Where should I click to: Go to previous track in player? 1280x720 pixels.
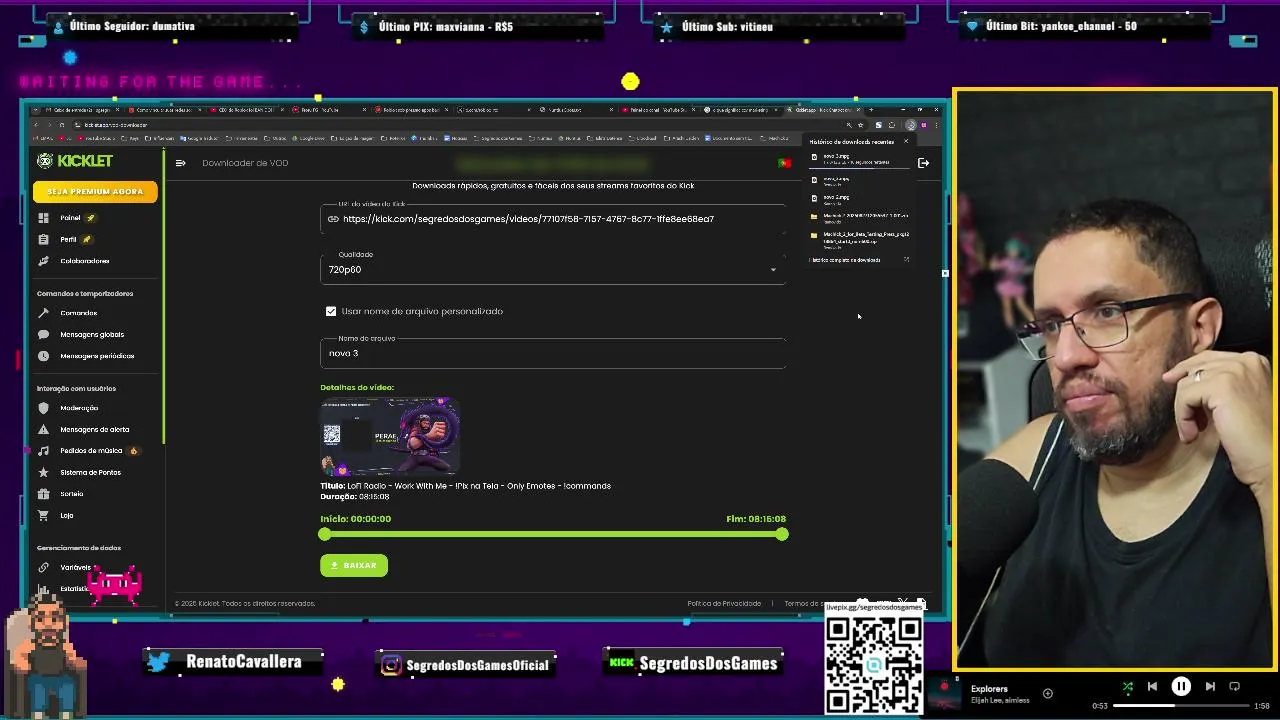click(x=1152, y=686)
